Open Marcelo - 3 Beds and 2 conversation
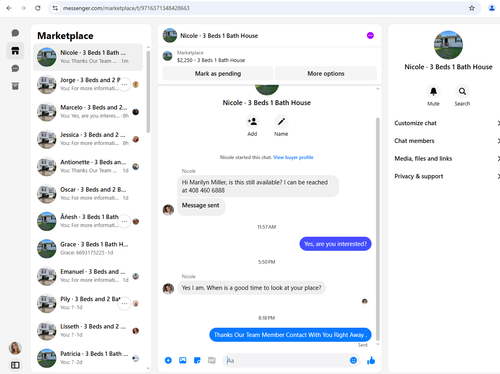The width and height of the screenshot is (500, 374). pyautogui.click(x=88, y=112)
